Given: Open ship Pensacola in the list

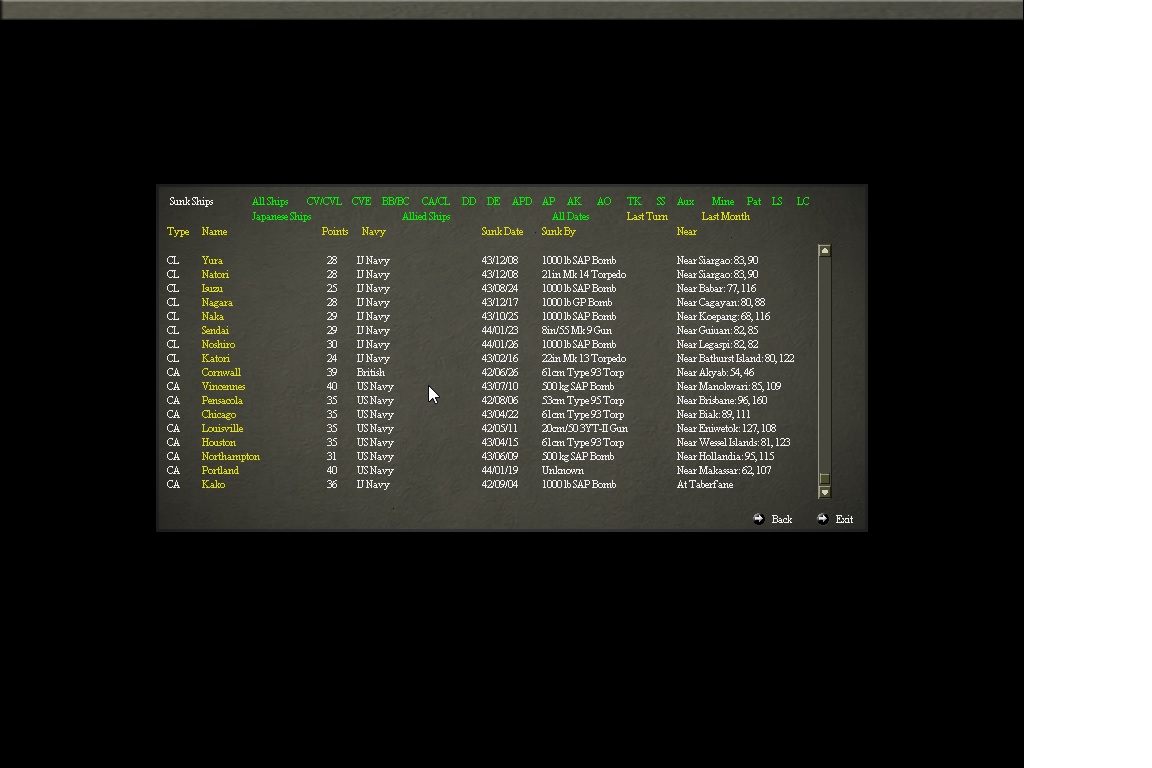Looking at the screenshot, I should [222, 401].
